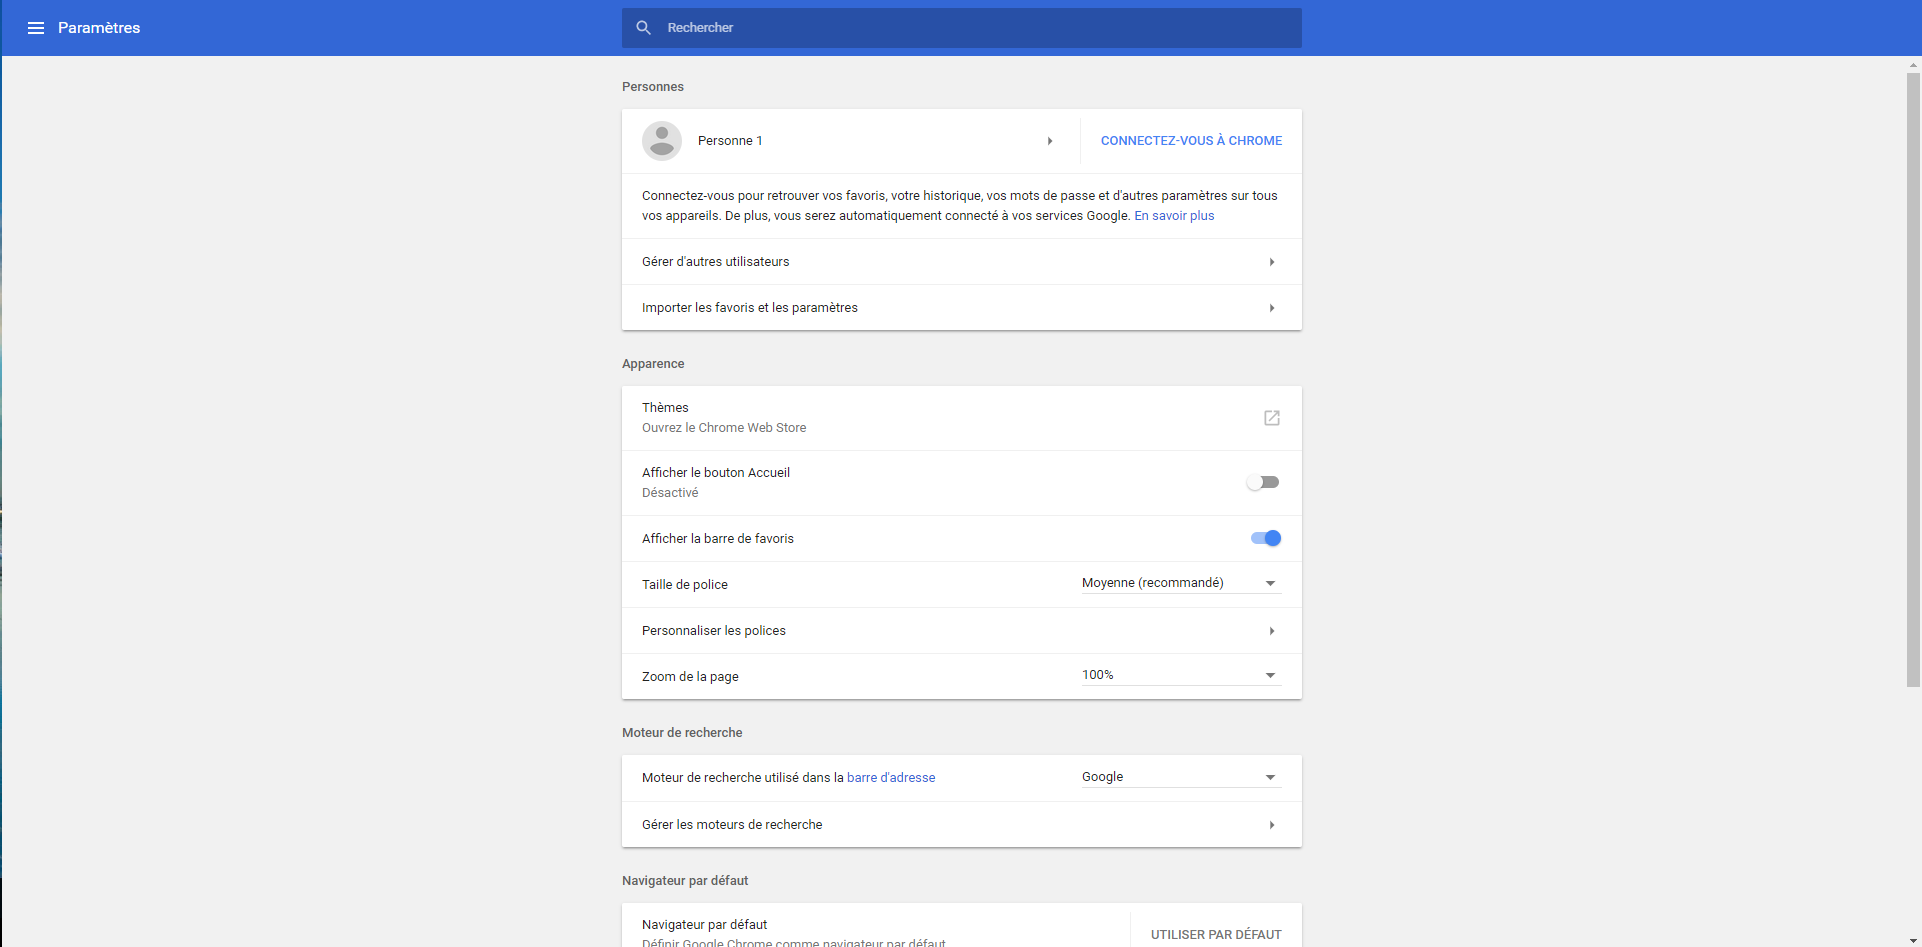Open the Taille de police dropdown

[x=1181, y=583]
